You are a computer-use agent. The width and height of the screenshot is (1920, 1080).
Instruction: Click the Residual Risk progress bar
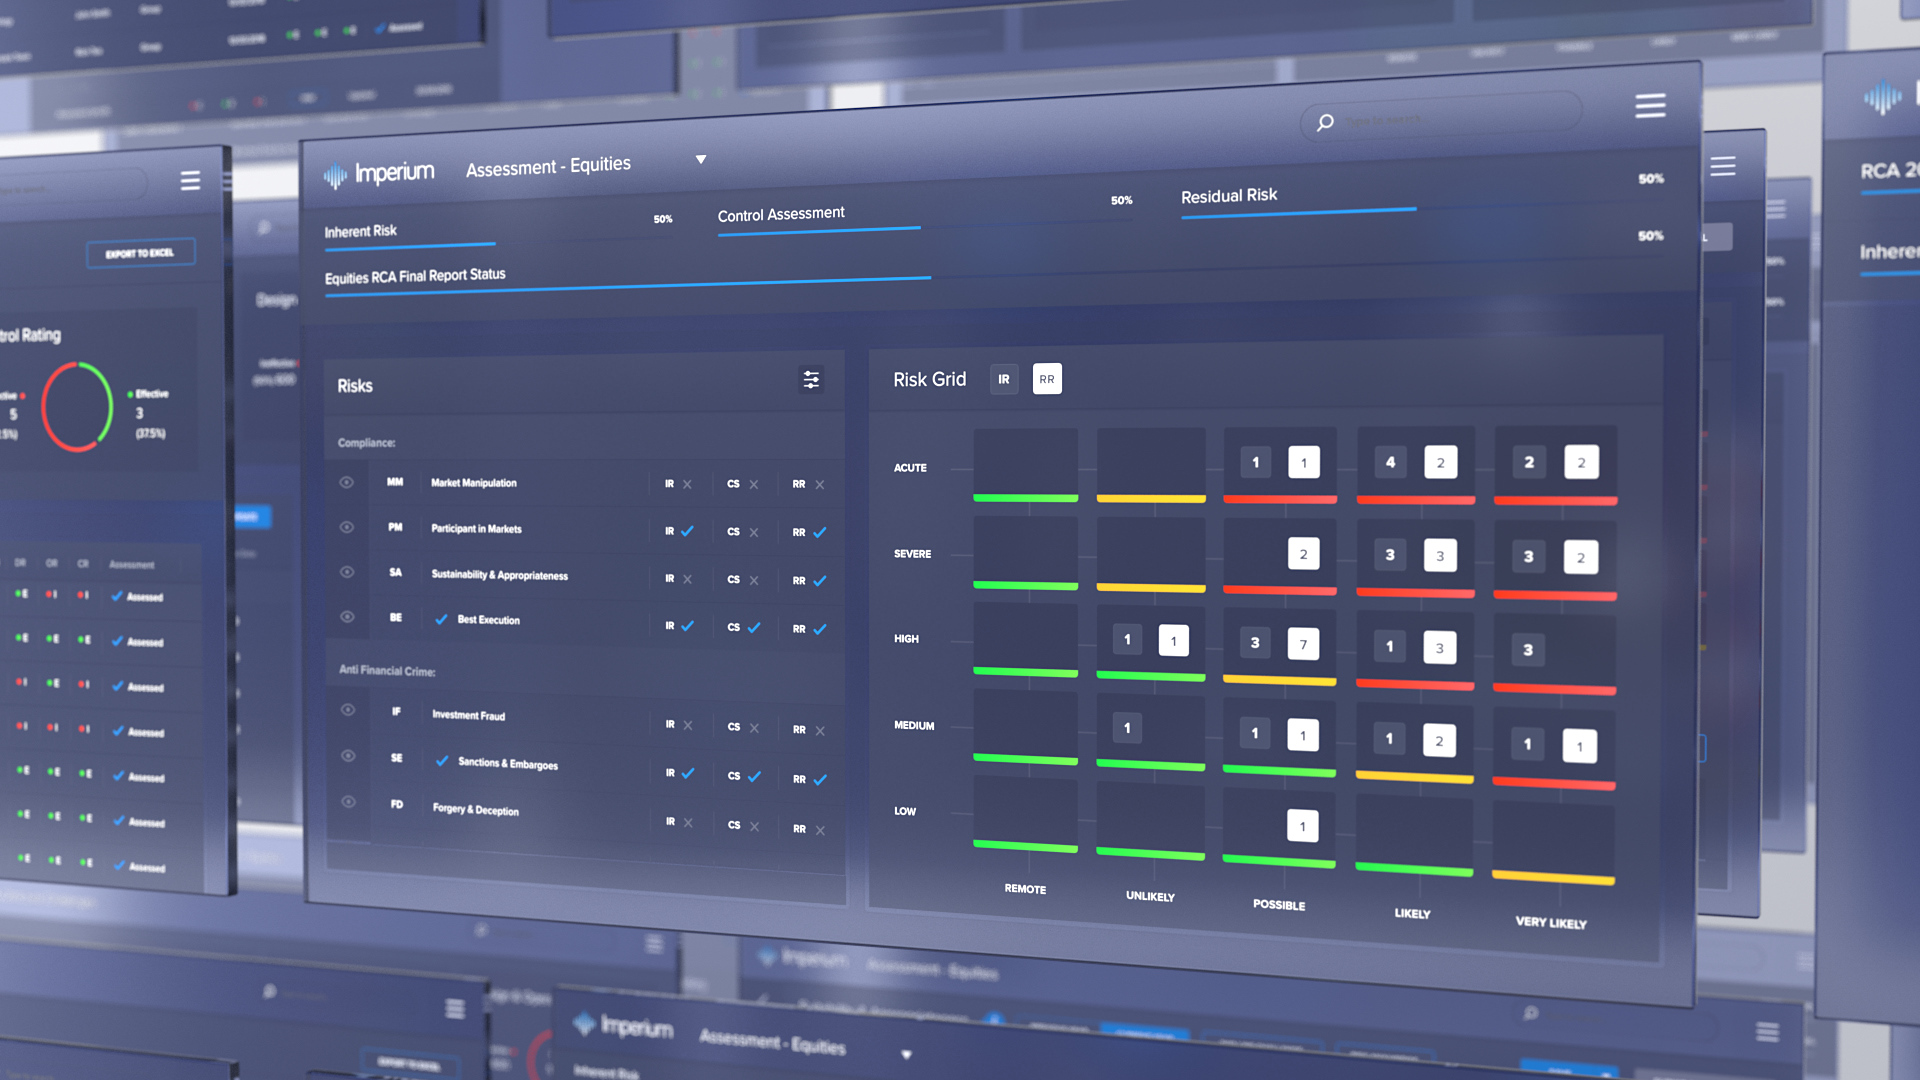pyautogui.click(x=1298, y=212)
